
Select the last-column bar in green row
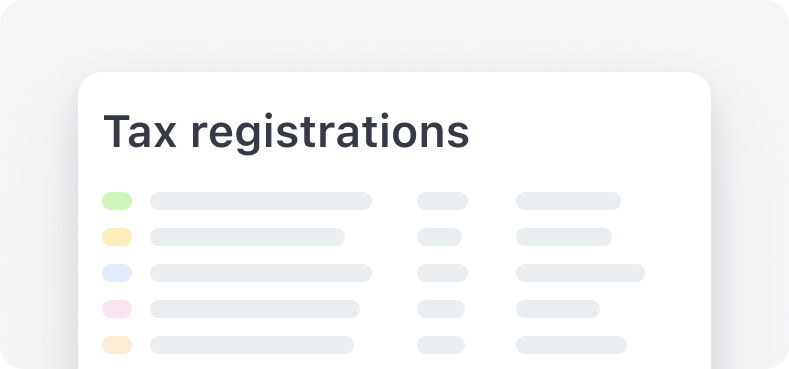pos(568,201)
